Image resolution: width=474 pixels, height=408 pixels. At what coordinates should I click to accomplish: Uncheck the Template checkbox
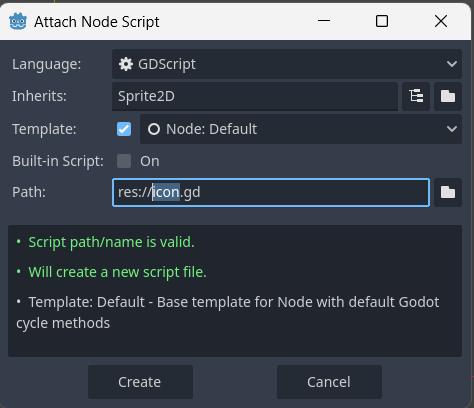(x=124, y=129)
